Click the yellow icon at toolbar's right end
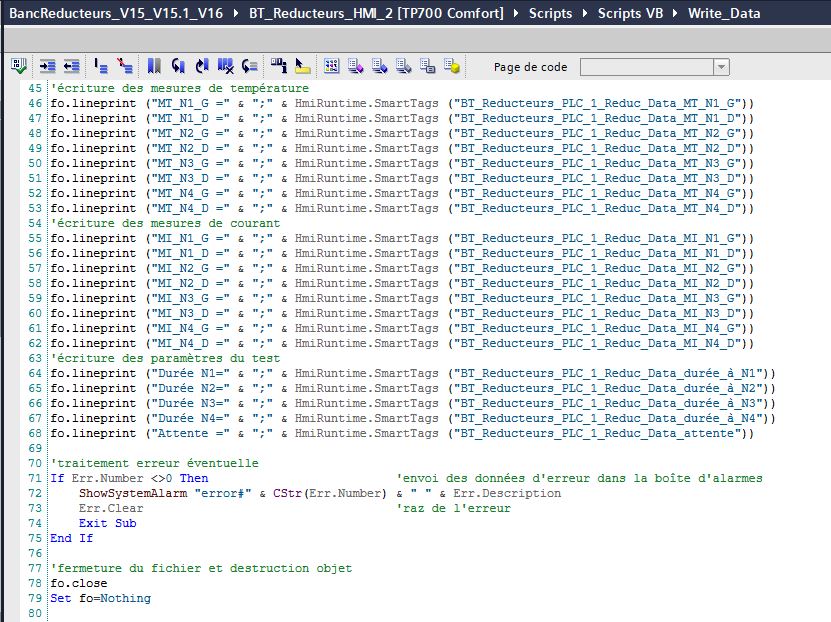The width and height of the screenshot is (831, 622). tap(451, 66)
